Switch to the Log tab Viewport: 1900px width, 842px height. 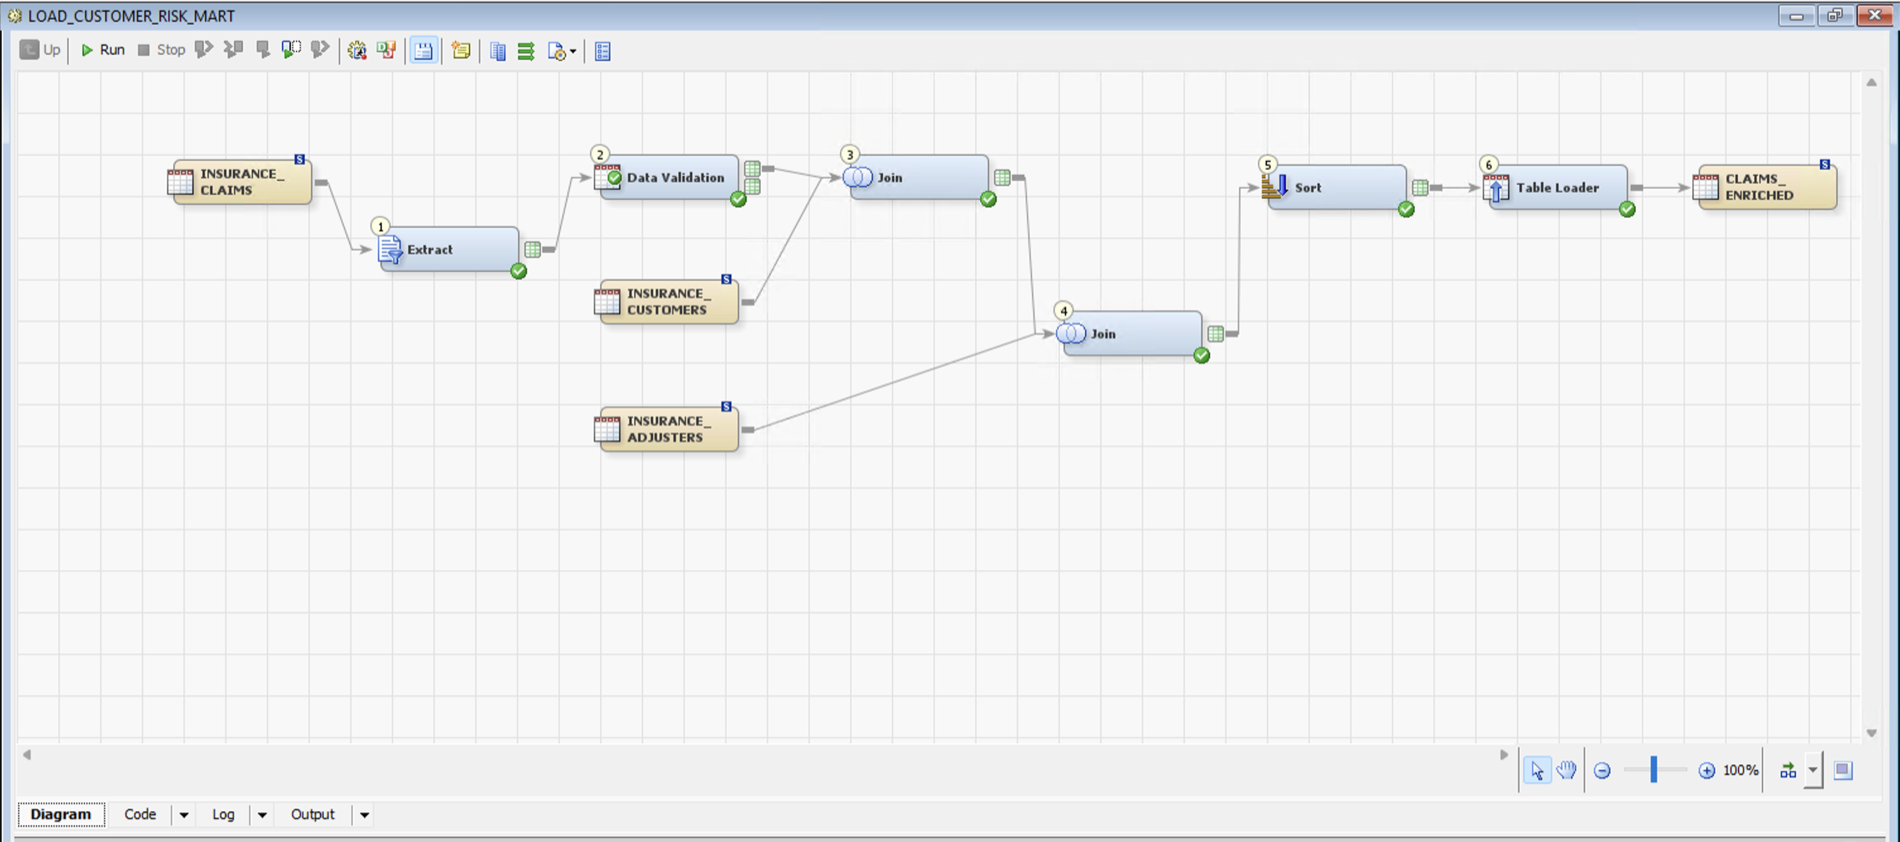pyautogui.click(x=223, y=814)
